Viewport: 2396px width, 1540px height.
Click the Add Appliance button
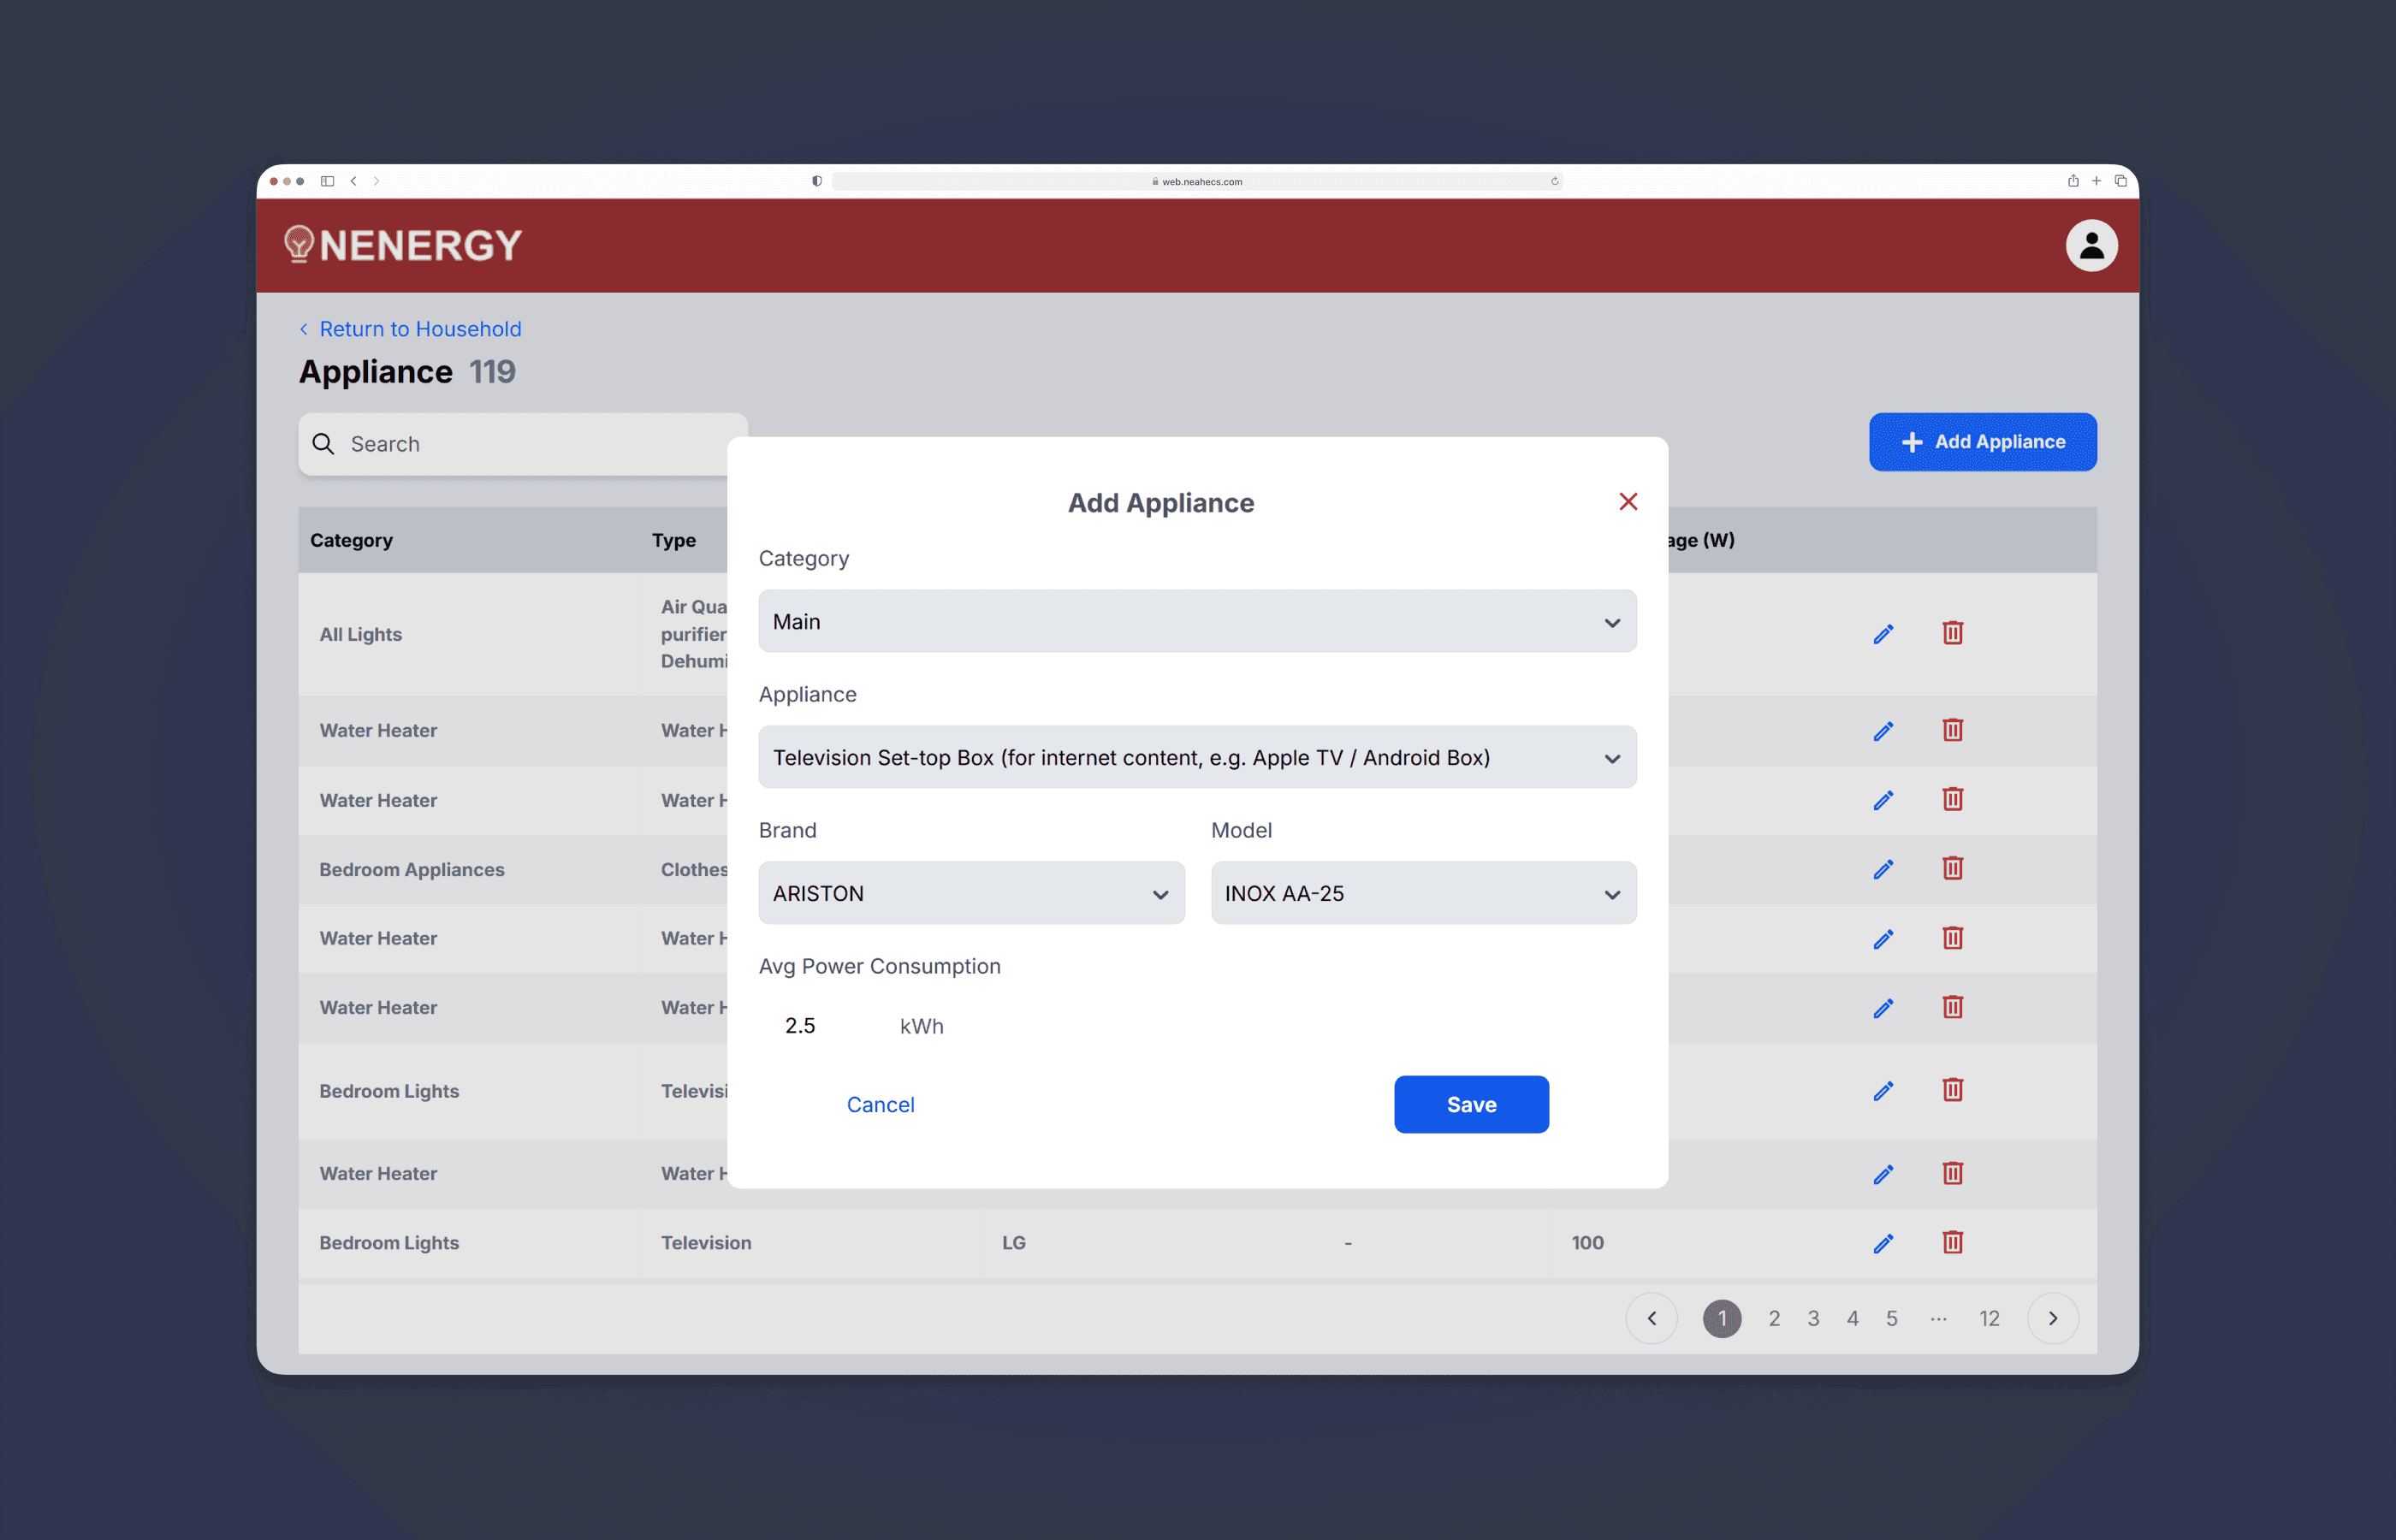click(1982, 441)
